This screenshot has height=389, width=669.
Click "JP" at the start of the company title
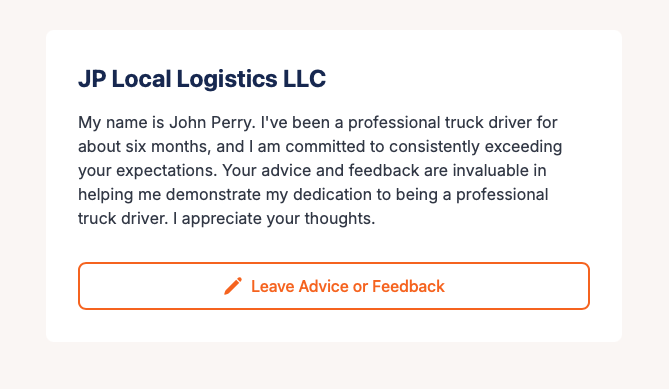[92, 79]
